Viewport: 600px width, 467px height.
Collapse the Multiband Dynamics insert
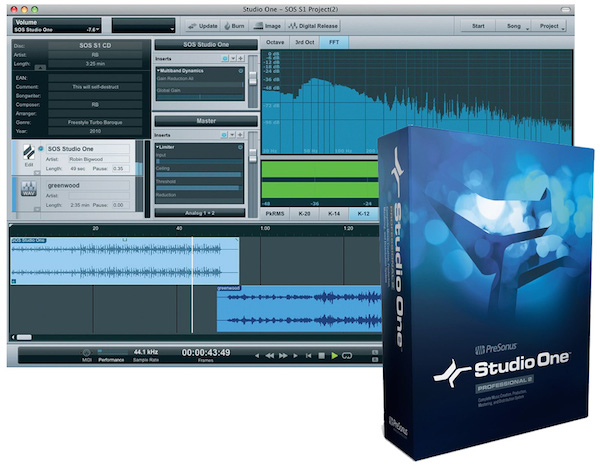[x=158, y=71]
